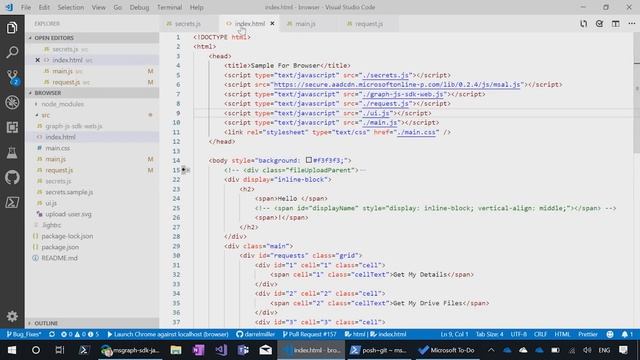Click the open preview icon in editor toolbar
The height and width of the screenshot is (360, 640).
click(599, 24)
